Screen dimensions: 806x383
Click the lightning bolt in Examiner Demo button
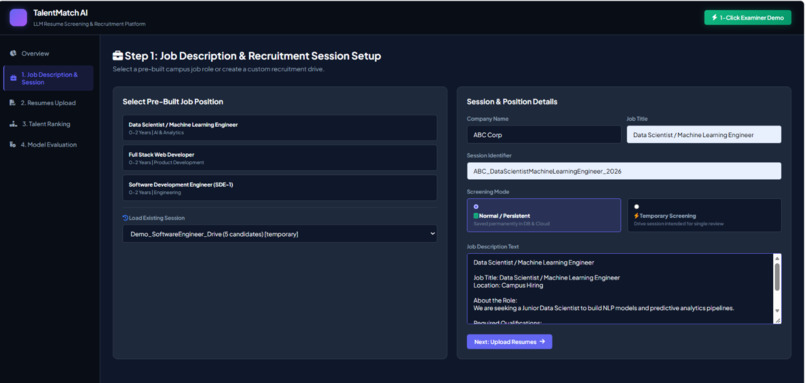pos(714,17)
